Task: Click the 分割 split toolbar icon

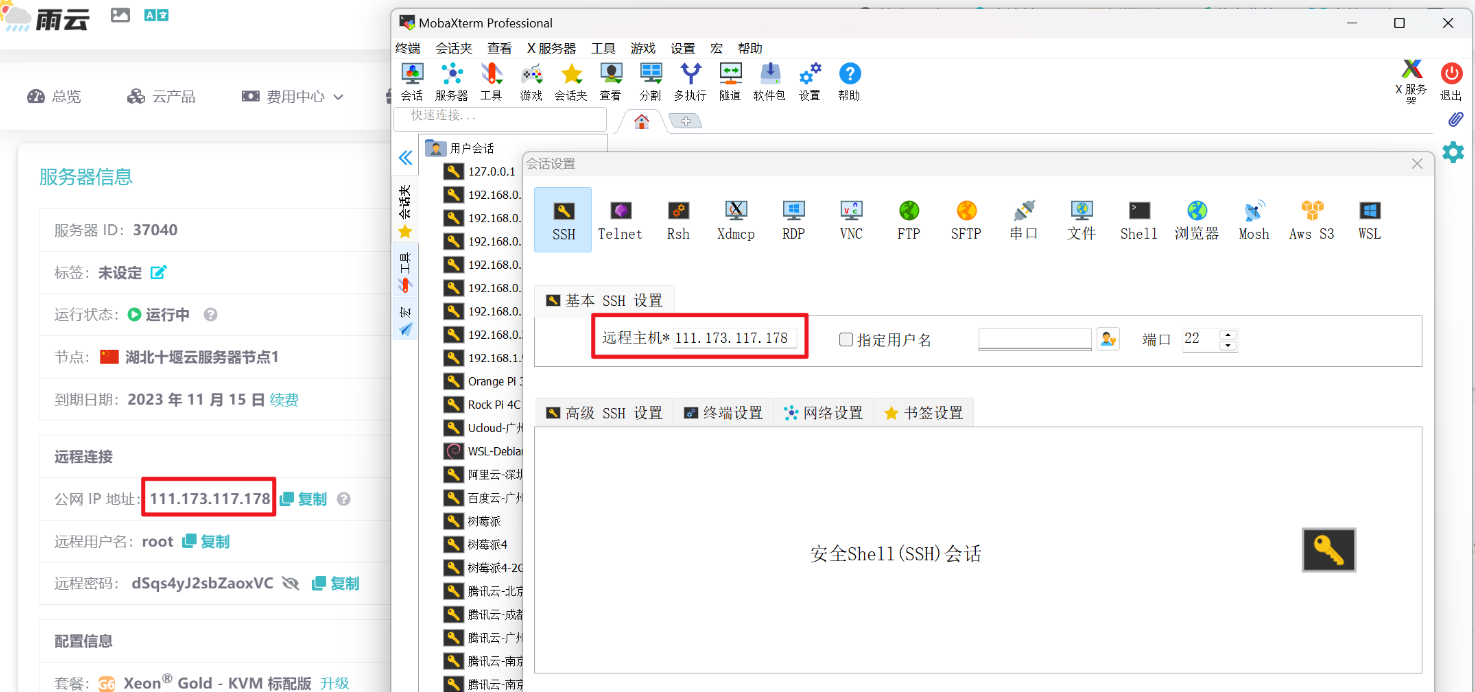Action: pyautogui.click(x=651, y=81)
